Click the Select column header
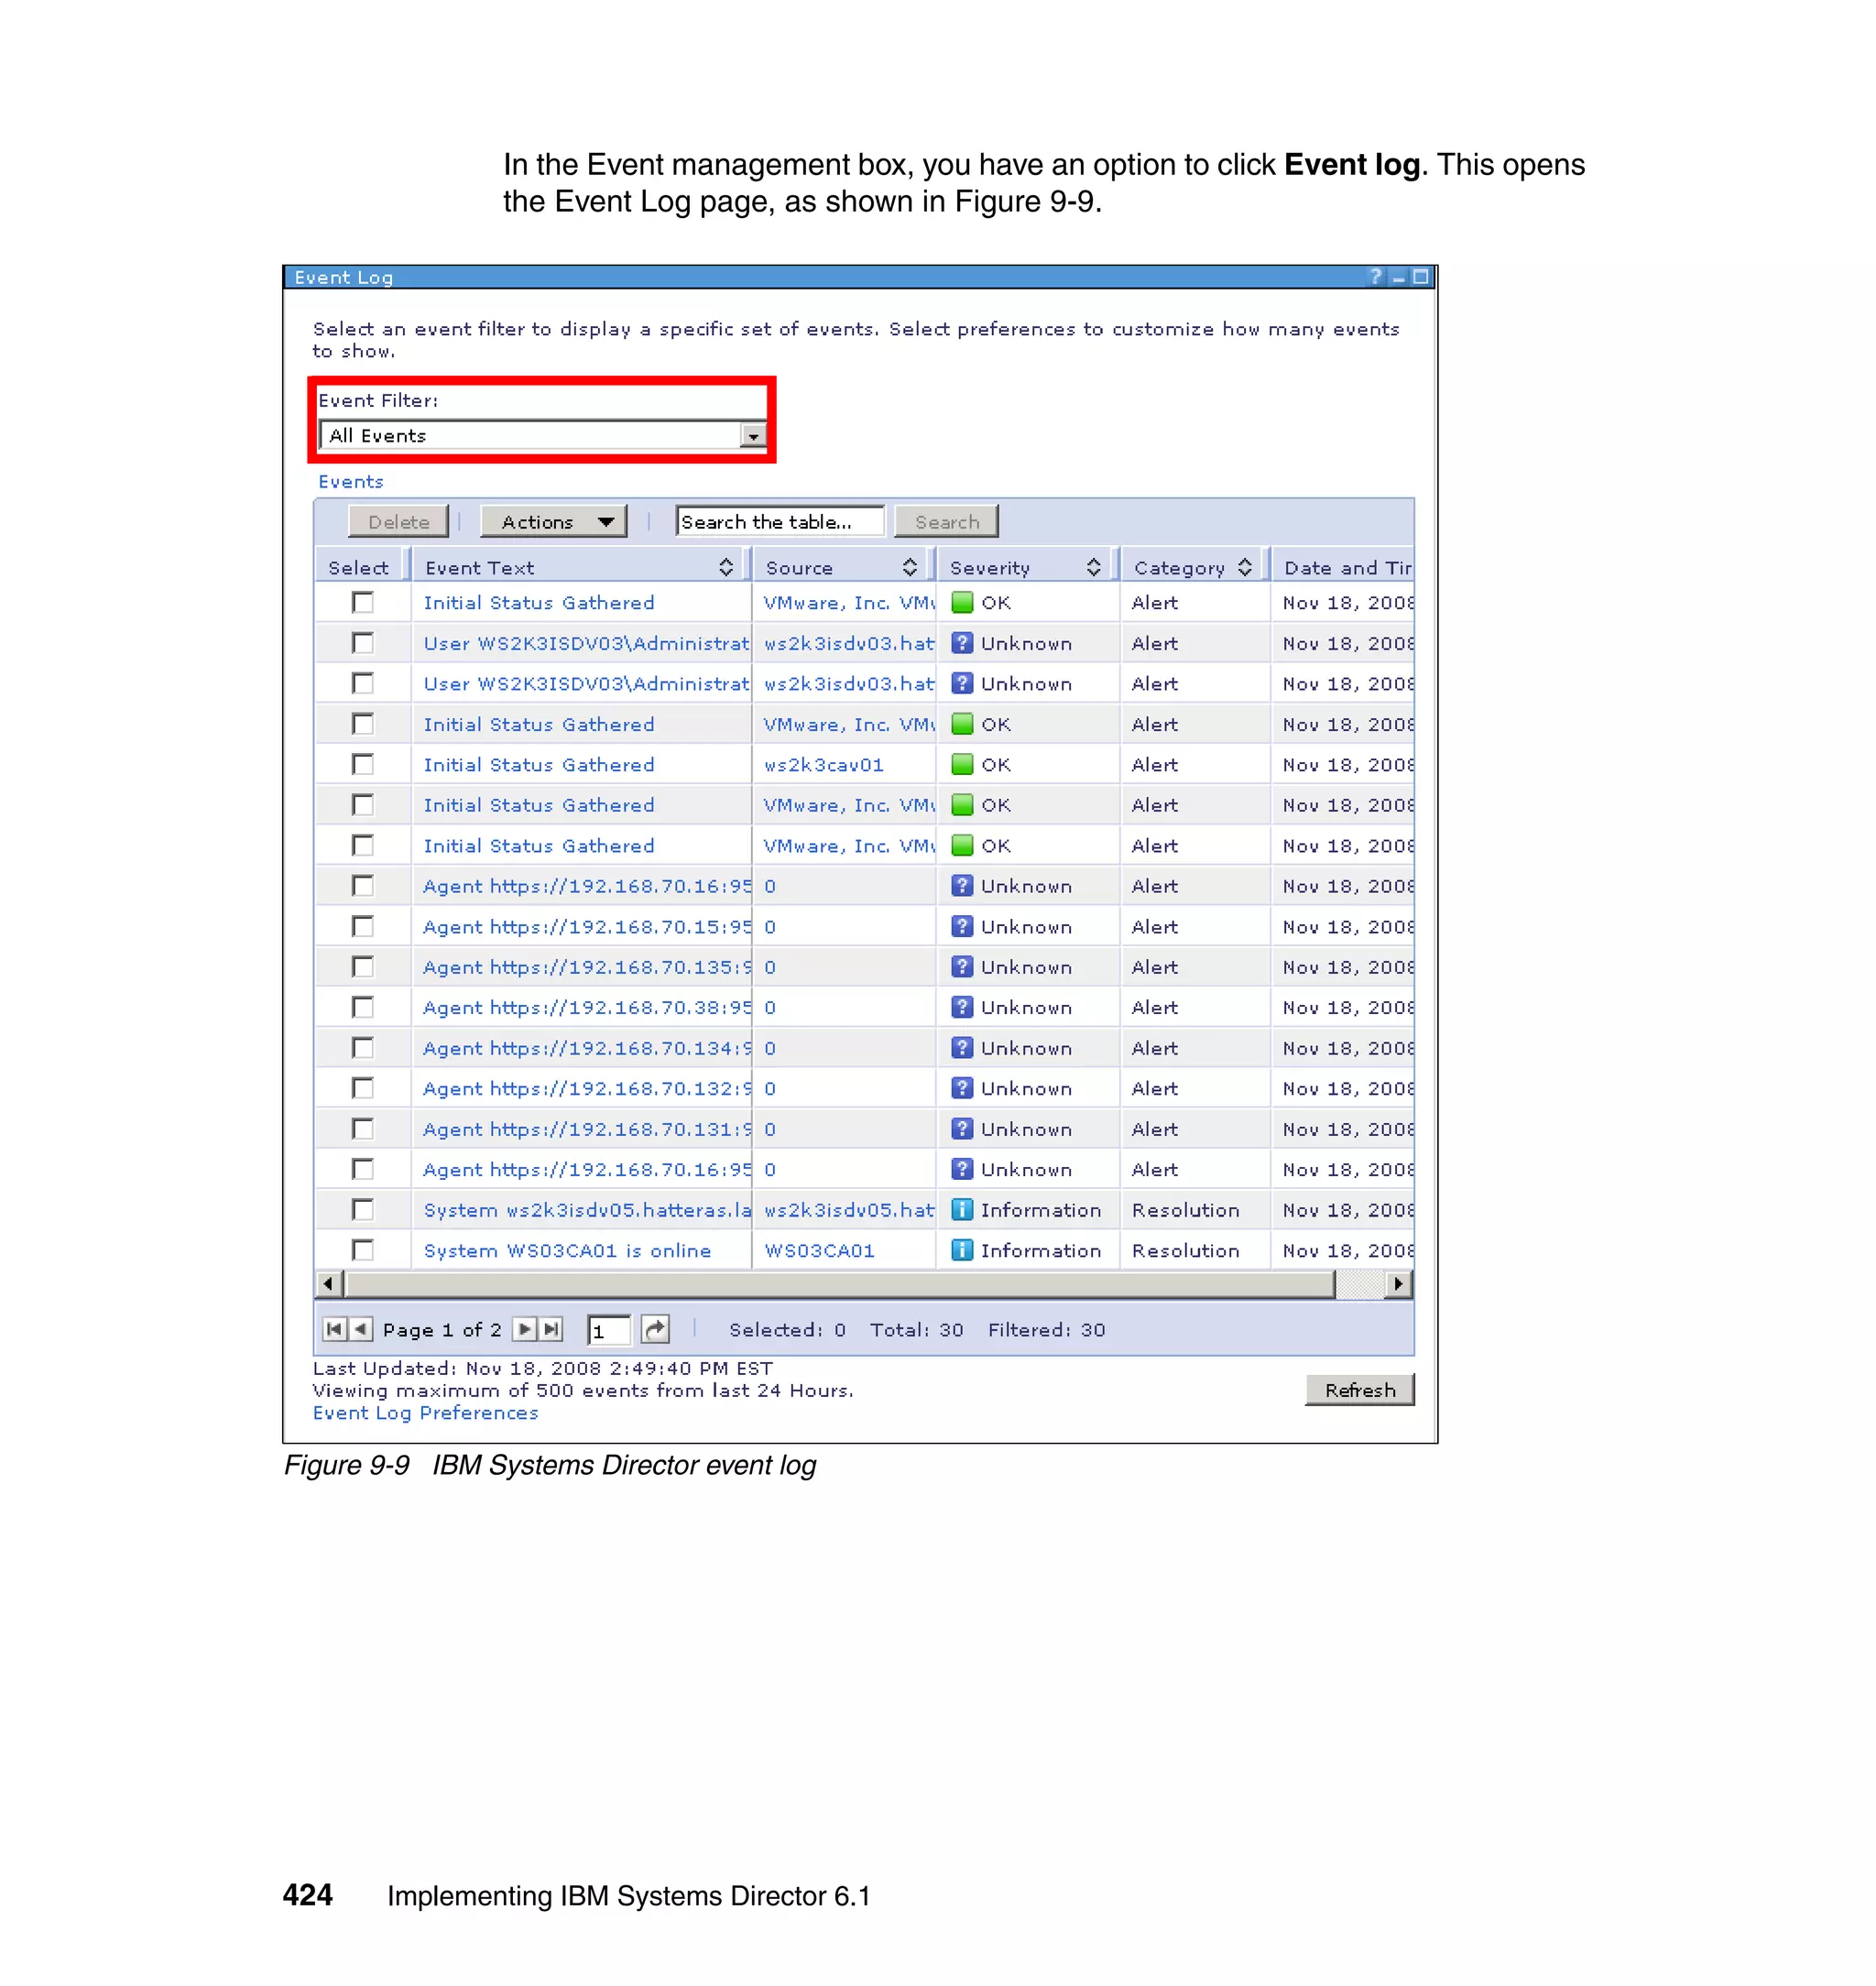Image resolution: width=1876 pixels, height=1986 pixels. click(x=358, y=567)
